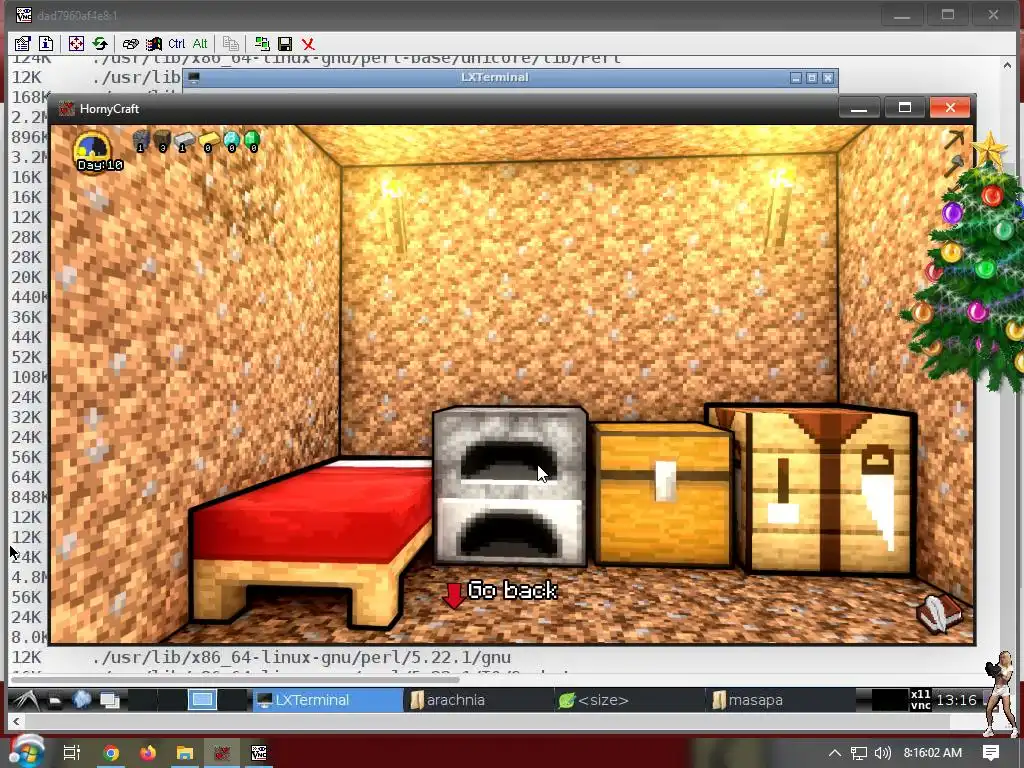
Task: Open VNC file transfer icon
Action: (262, 44)
